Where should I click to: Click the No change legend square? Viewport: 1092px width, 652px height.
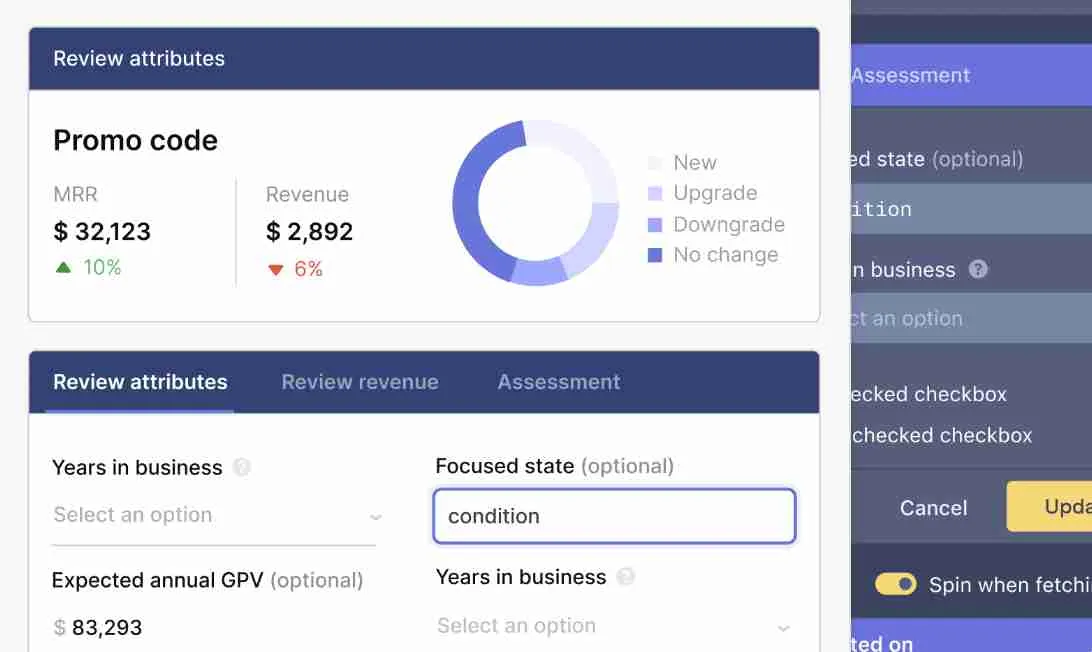point(655,255)
